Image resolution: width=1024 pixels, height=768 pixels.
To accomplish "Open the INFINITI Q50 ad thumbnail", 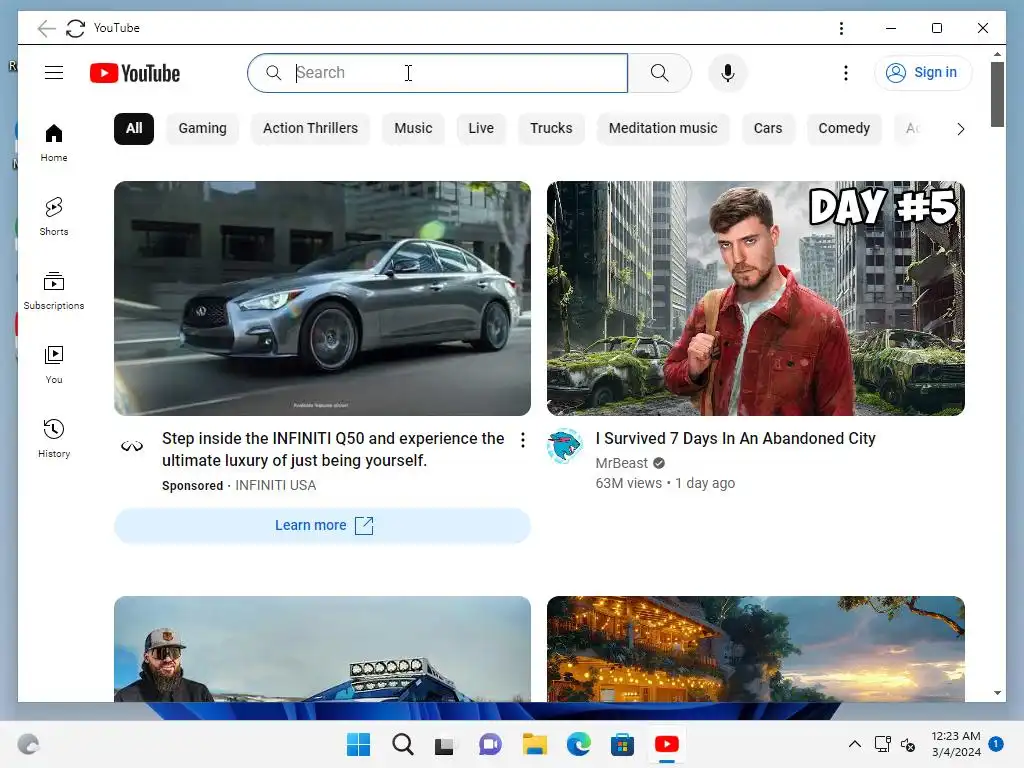I will pos(323,298).
